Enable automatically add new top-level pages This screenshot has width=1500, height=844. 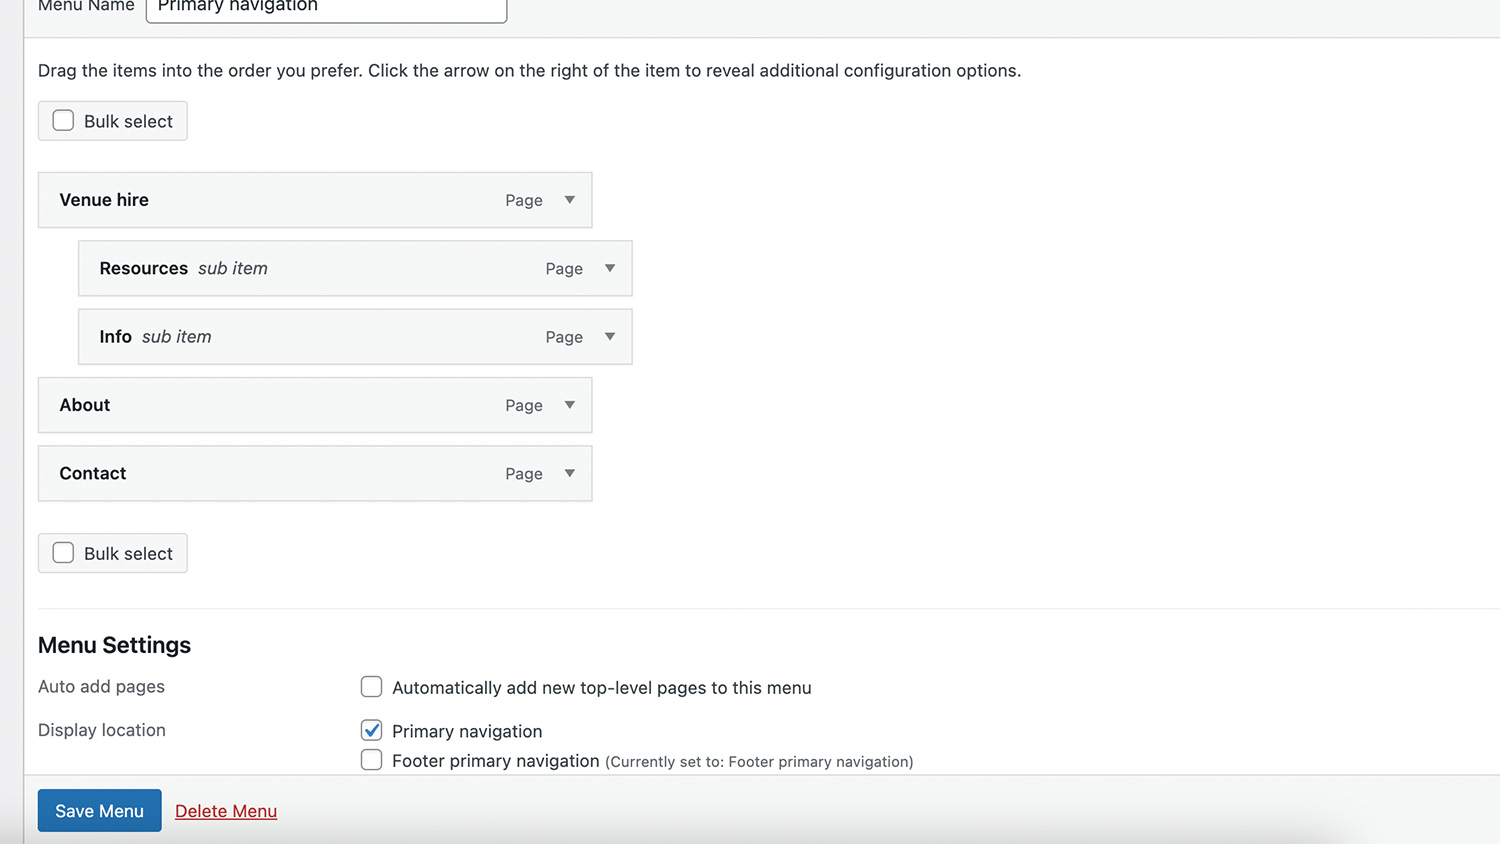click(371, 687)
